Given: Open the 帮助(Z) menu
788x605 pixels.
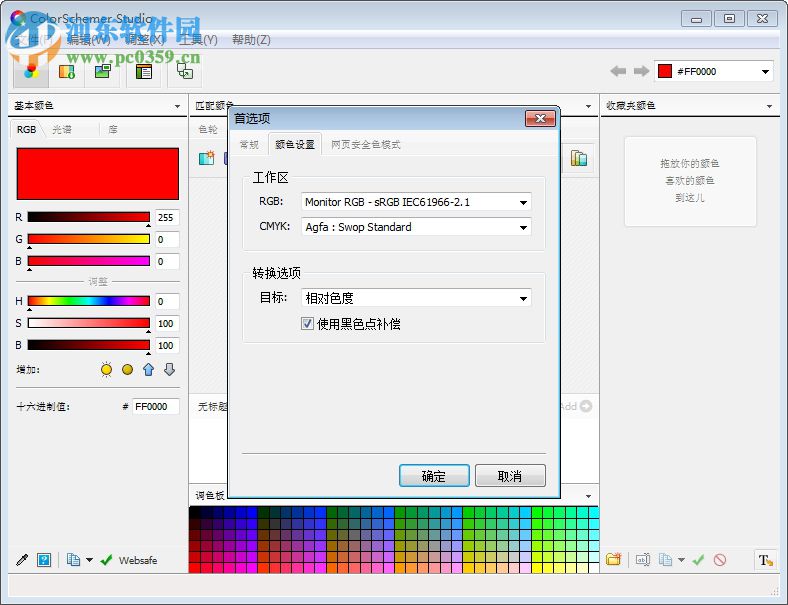Looking at the screenshot, I should coord(251,40).
